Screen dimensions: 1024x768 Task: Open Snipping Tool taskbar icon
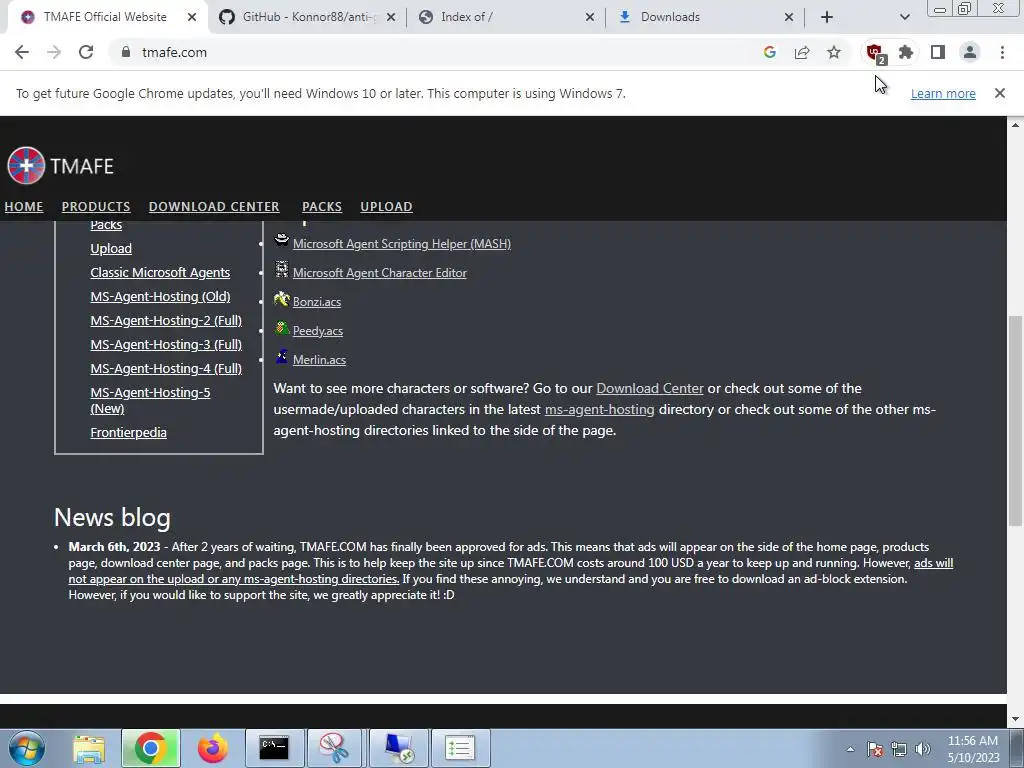coord(334,748)
